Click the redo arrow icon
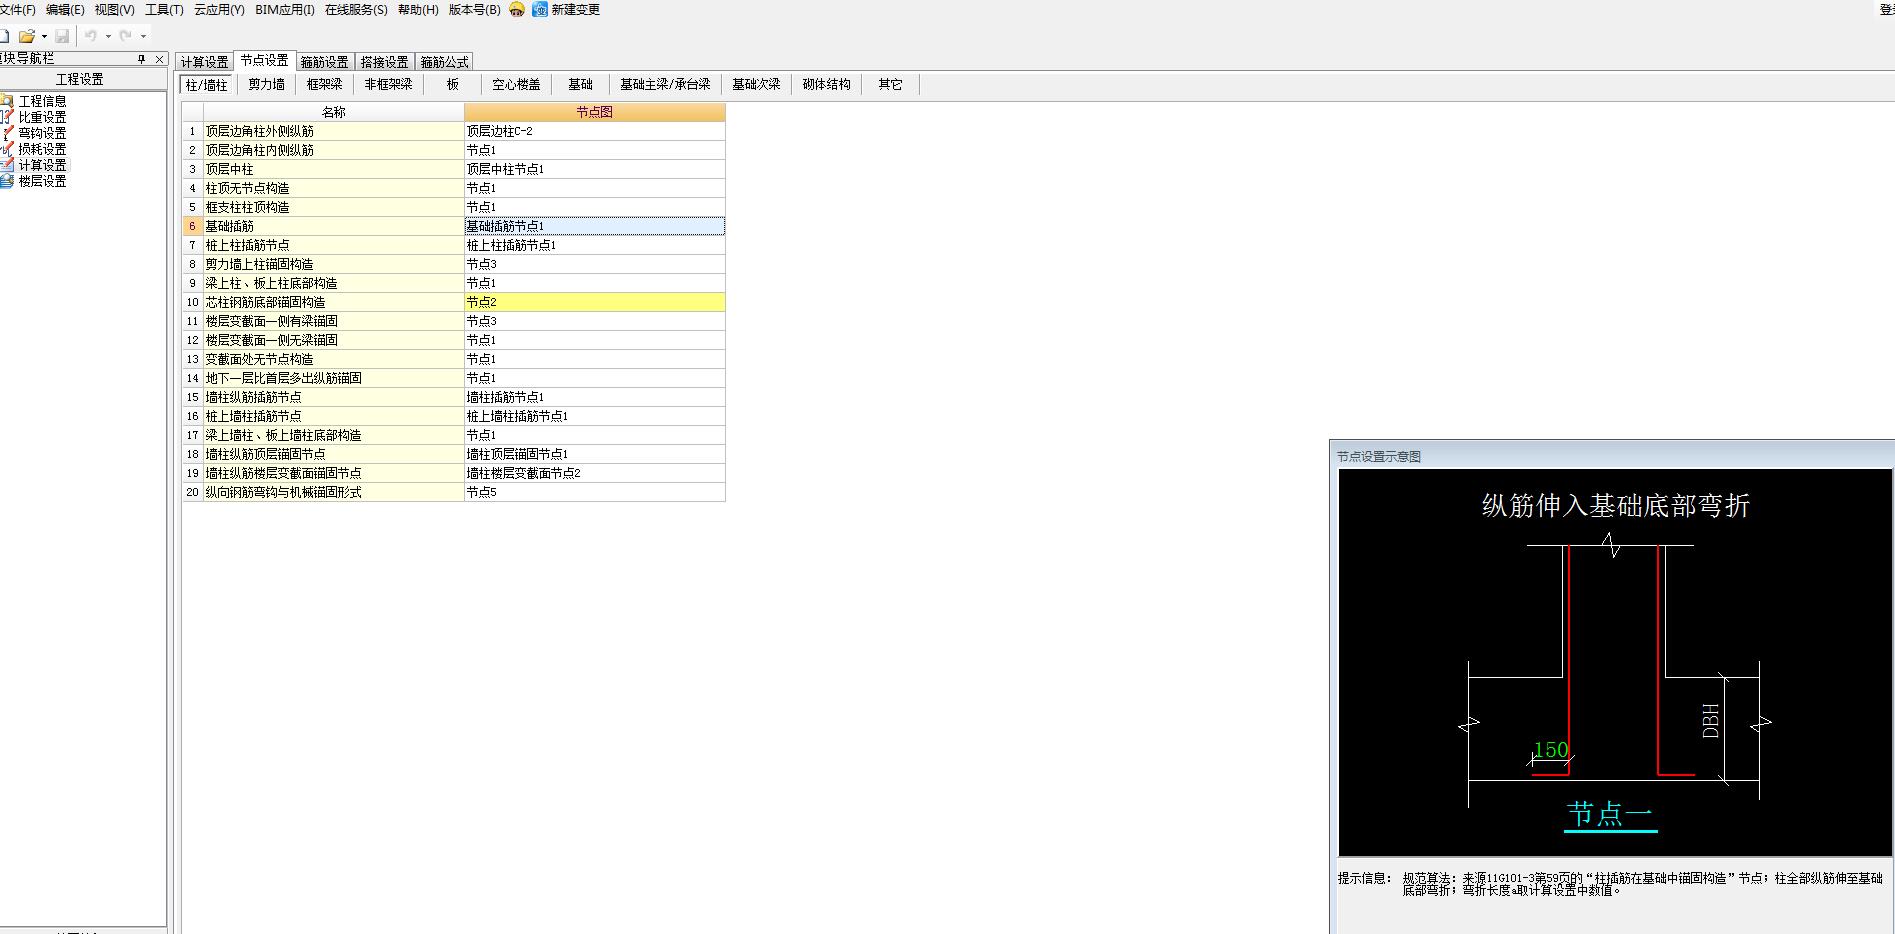This screenshot has height=934, width=1895. (x=126, y=36)
